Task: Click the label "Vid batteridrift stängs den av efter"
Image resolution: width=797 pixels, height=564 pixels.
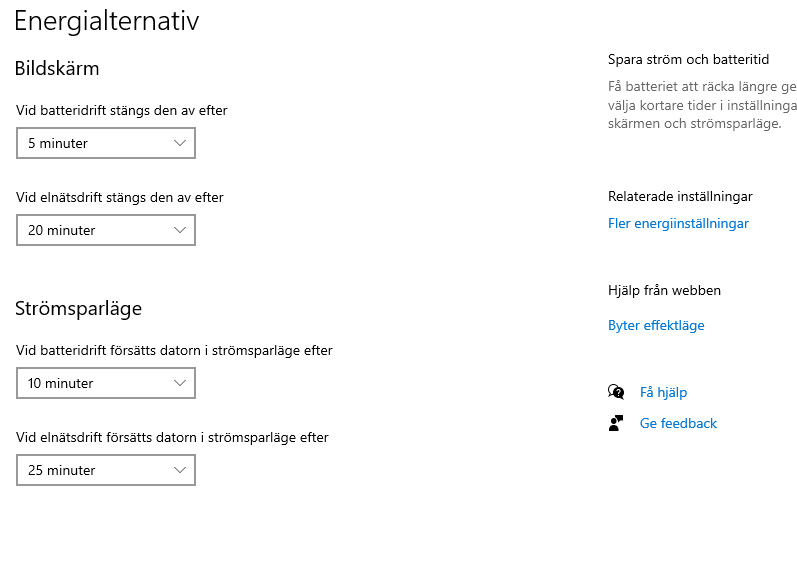Action: [x=122, y=110]
